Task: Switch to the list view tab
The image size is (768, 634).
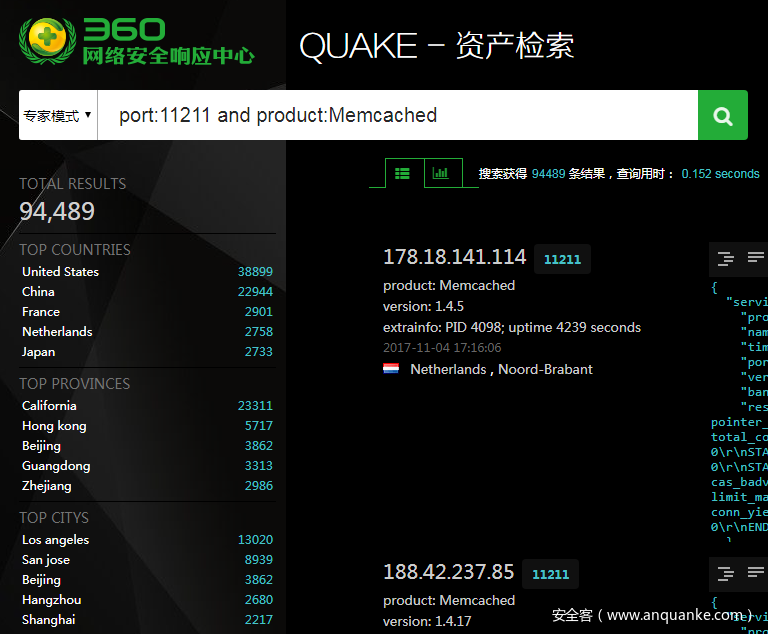Action: (405, 173)
